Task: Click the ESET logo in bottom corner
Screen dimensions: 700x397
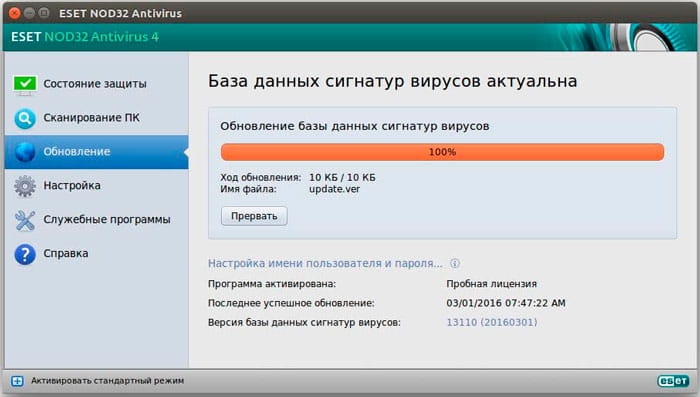Action: pos(673,381)
